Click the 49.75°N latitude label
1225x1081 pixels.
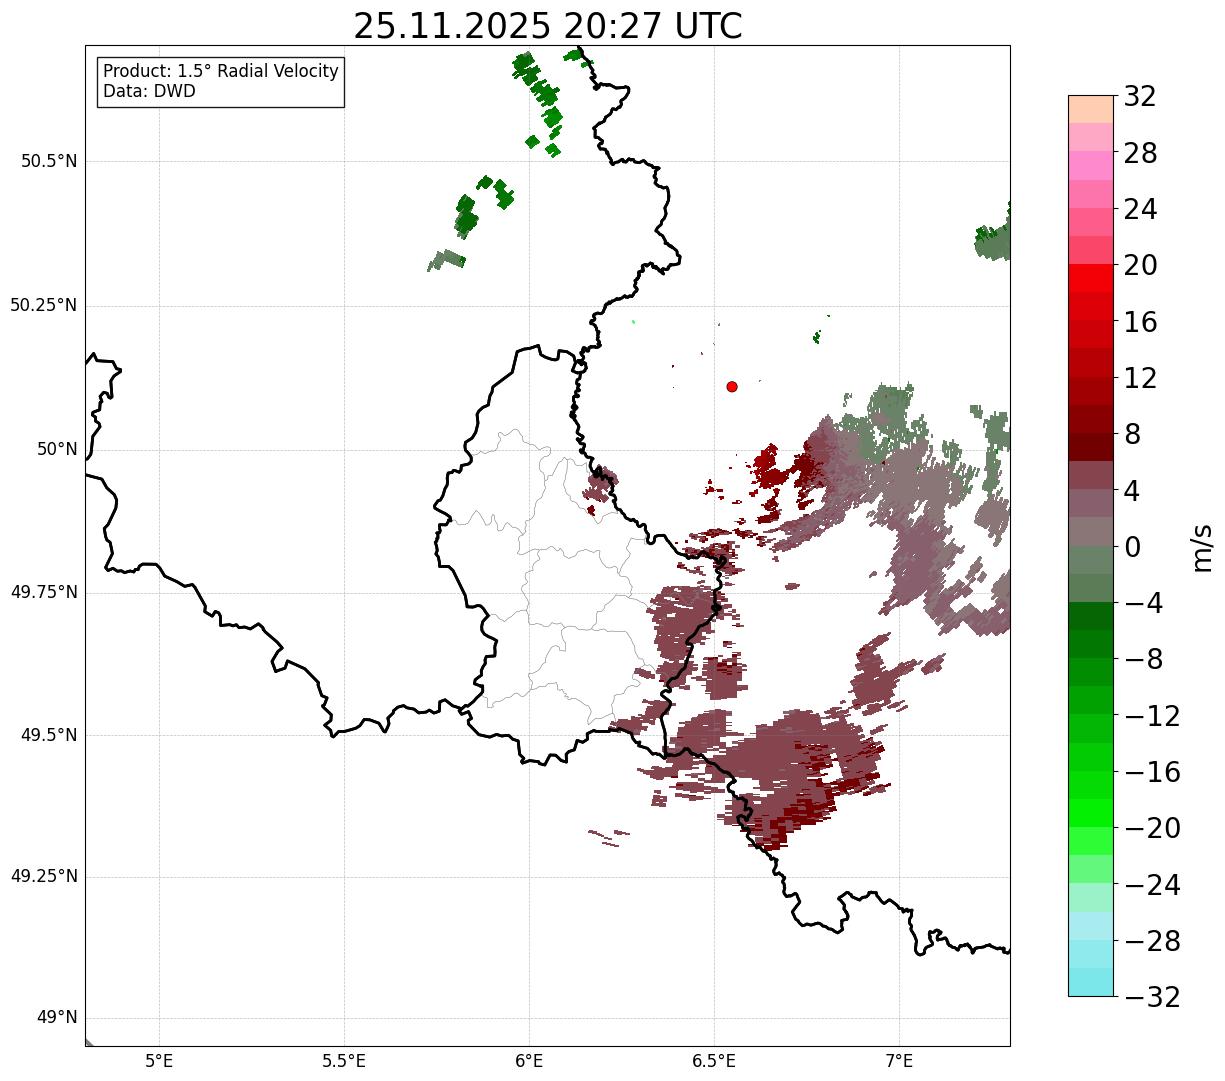pyautogui.click(x=44, y=592)
